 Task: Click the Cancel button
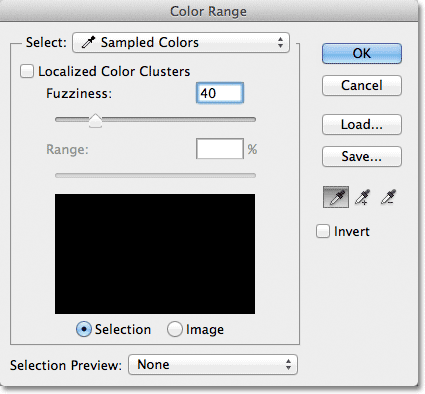pos(362,86)
